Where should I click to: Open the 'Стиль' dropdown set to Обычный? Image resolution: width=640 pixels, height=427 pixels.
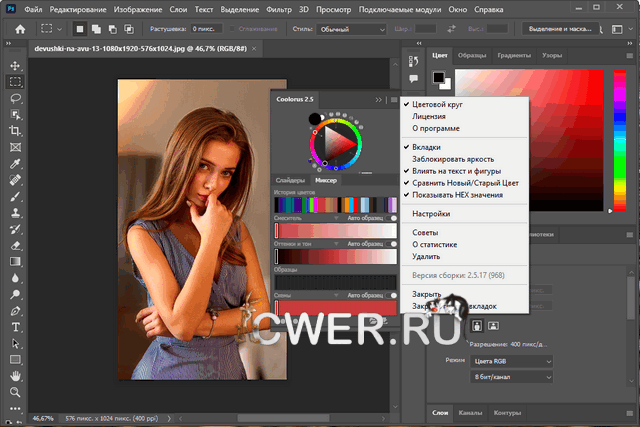tap(349, 29)
